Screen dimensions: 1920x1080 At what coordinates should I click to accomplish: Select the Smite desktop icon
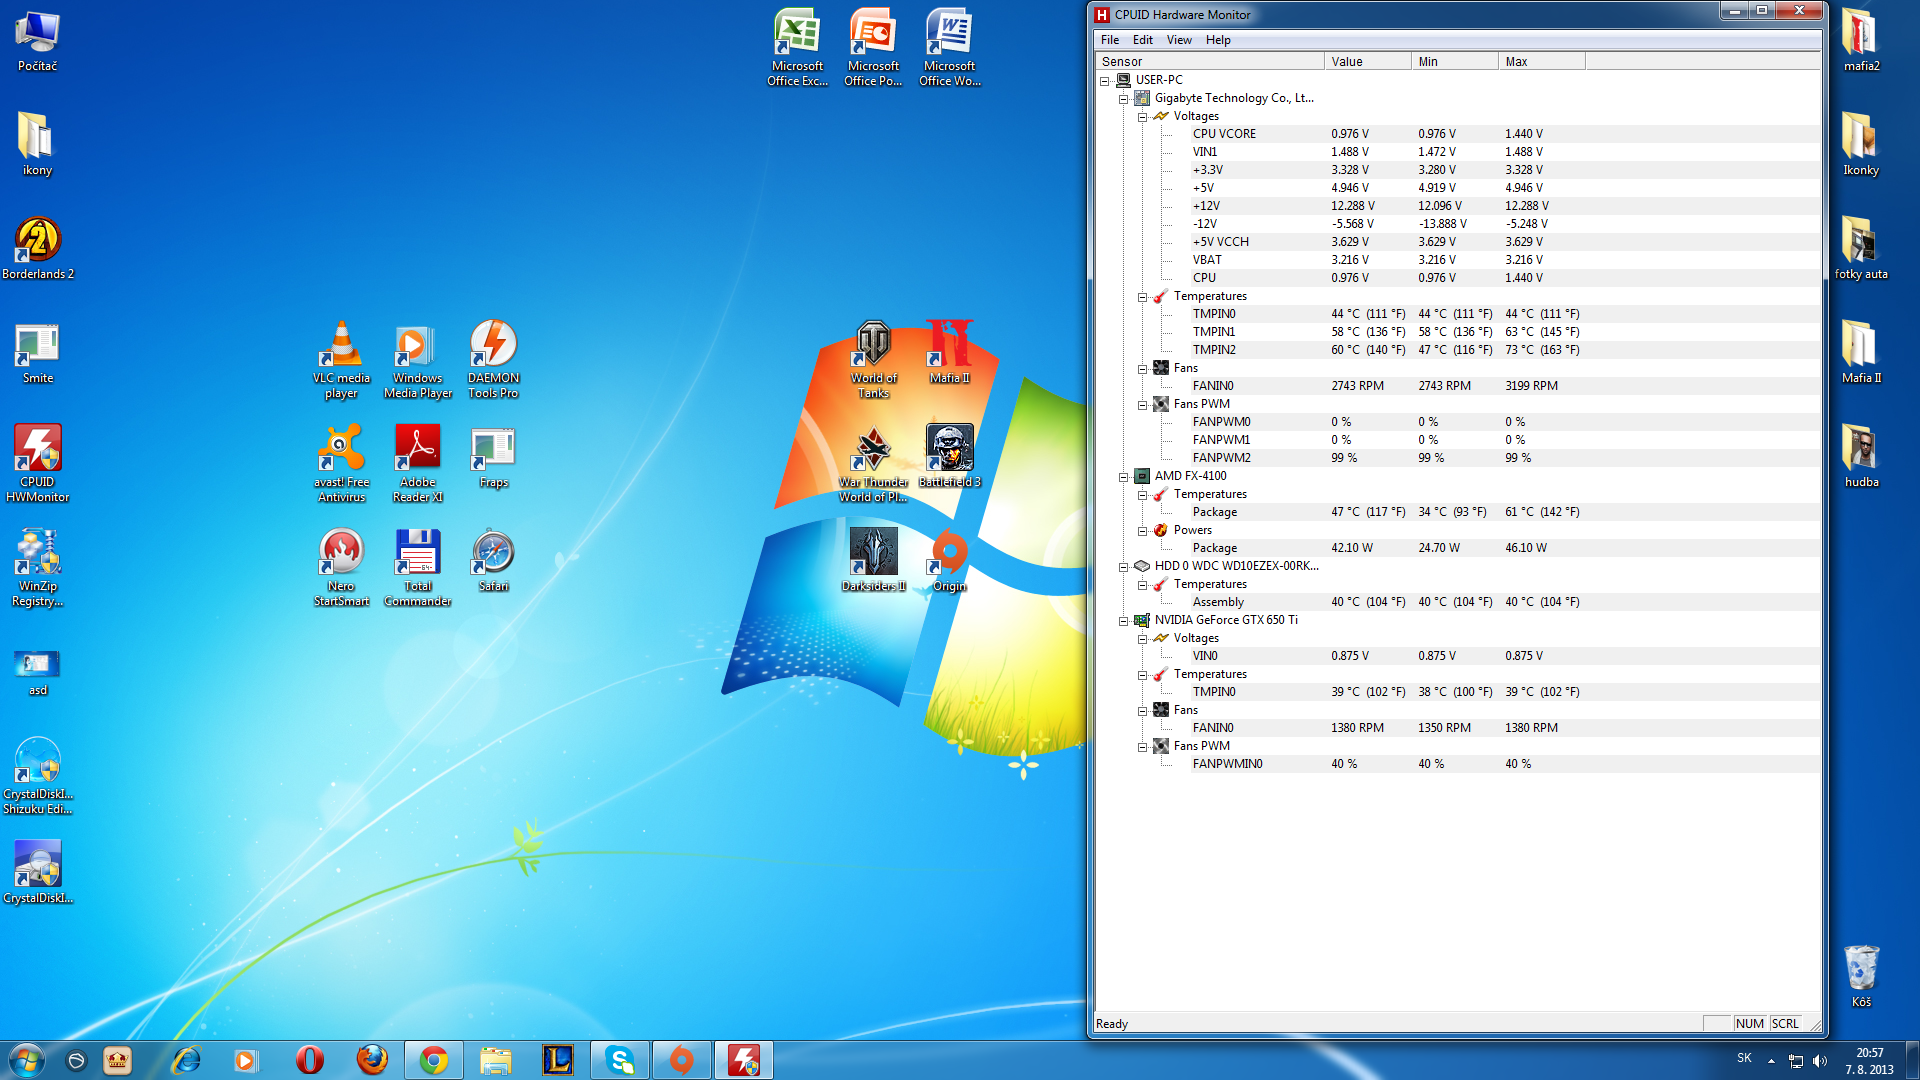[38, 352]
